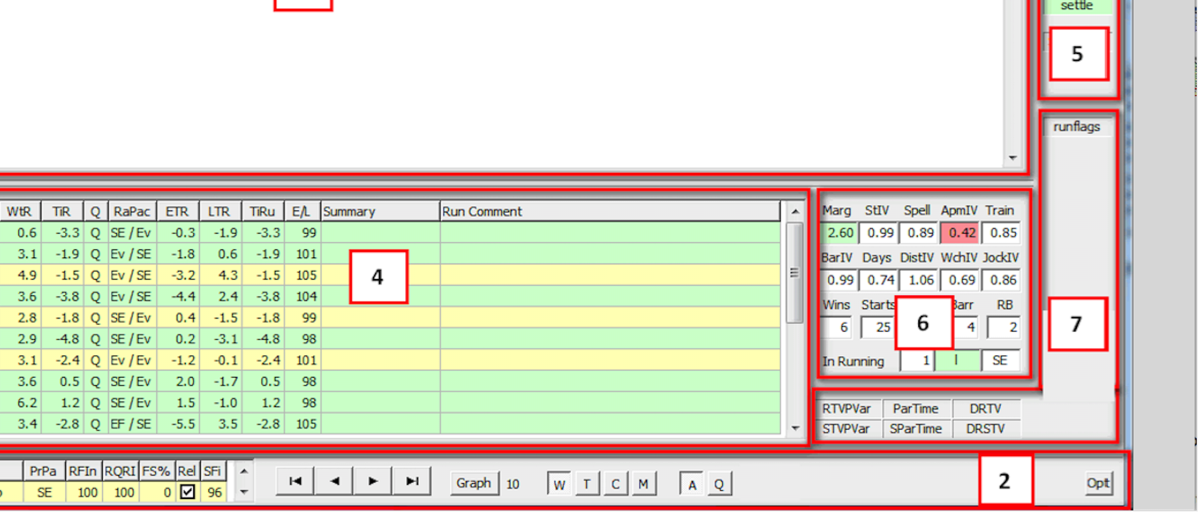Switch to the runflags tab
The width and height of the screenshot is (1198, 512).
pyautogui.click(x=1076, y=127)
